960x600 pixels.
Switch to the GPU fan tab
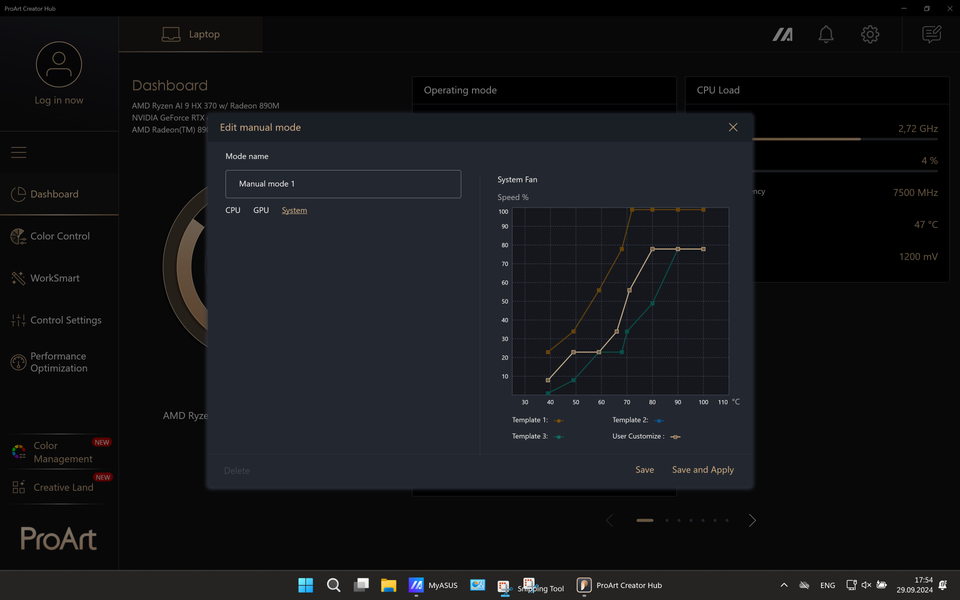click(x=261, y=210)
